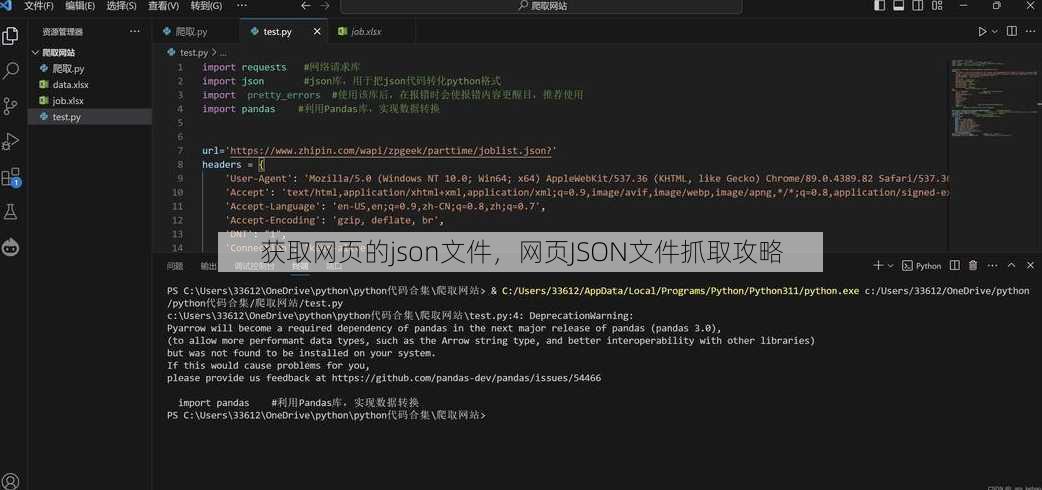Expand the overflow menu ellipsis in menu bar
The image size is (1042, 490).
(242, 5)
